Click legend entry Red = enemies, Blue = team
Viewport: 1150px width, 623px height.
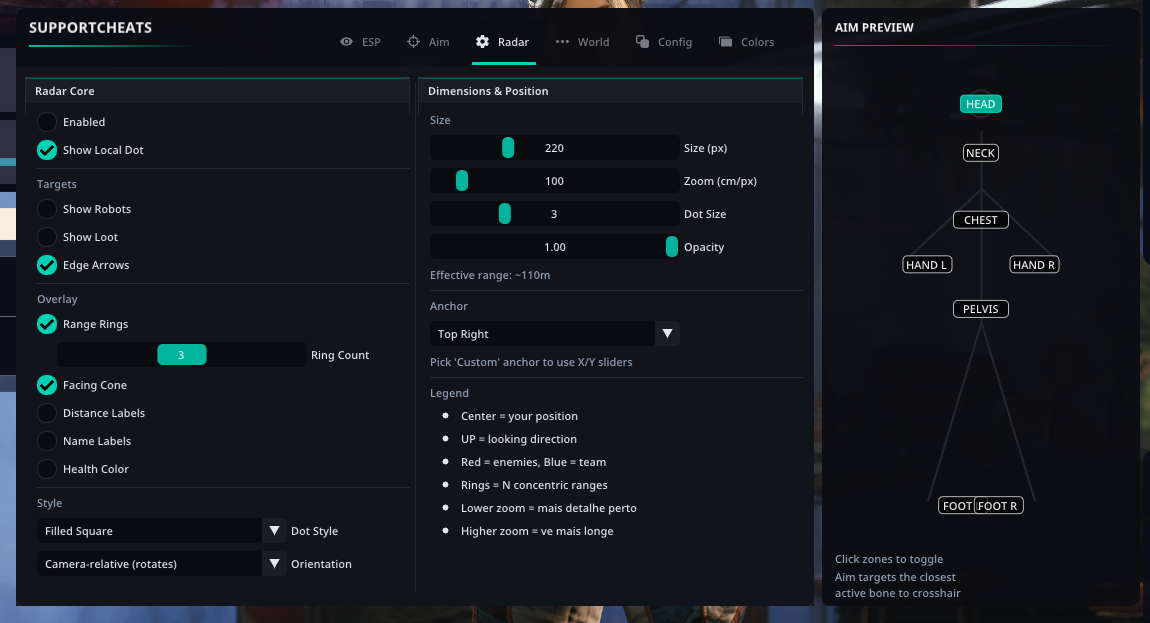coord(533,462)
